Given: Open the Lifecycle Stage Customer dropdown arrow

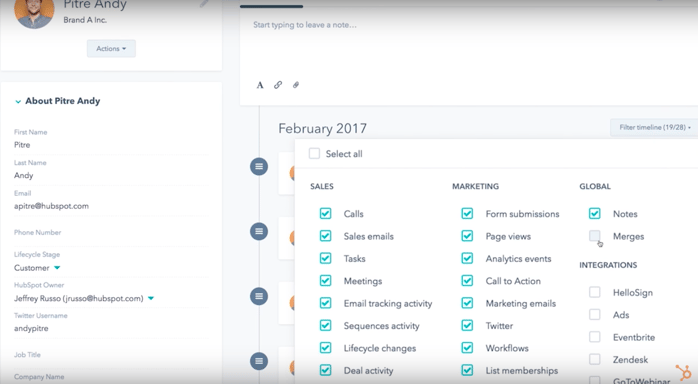Looking at the screenshot, I should (57, 268).
